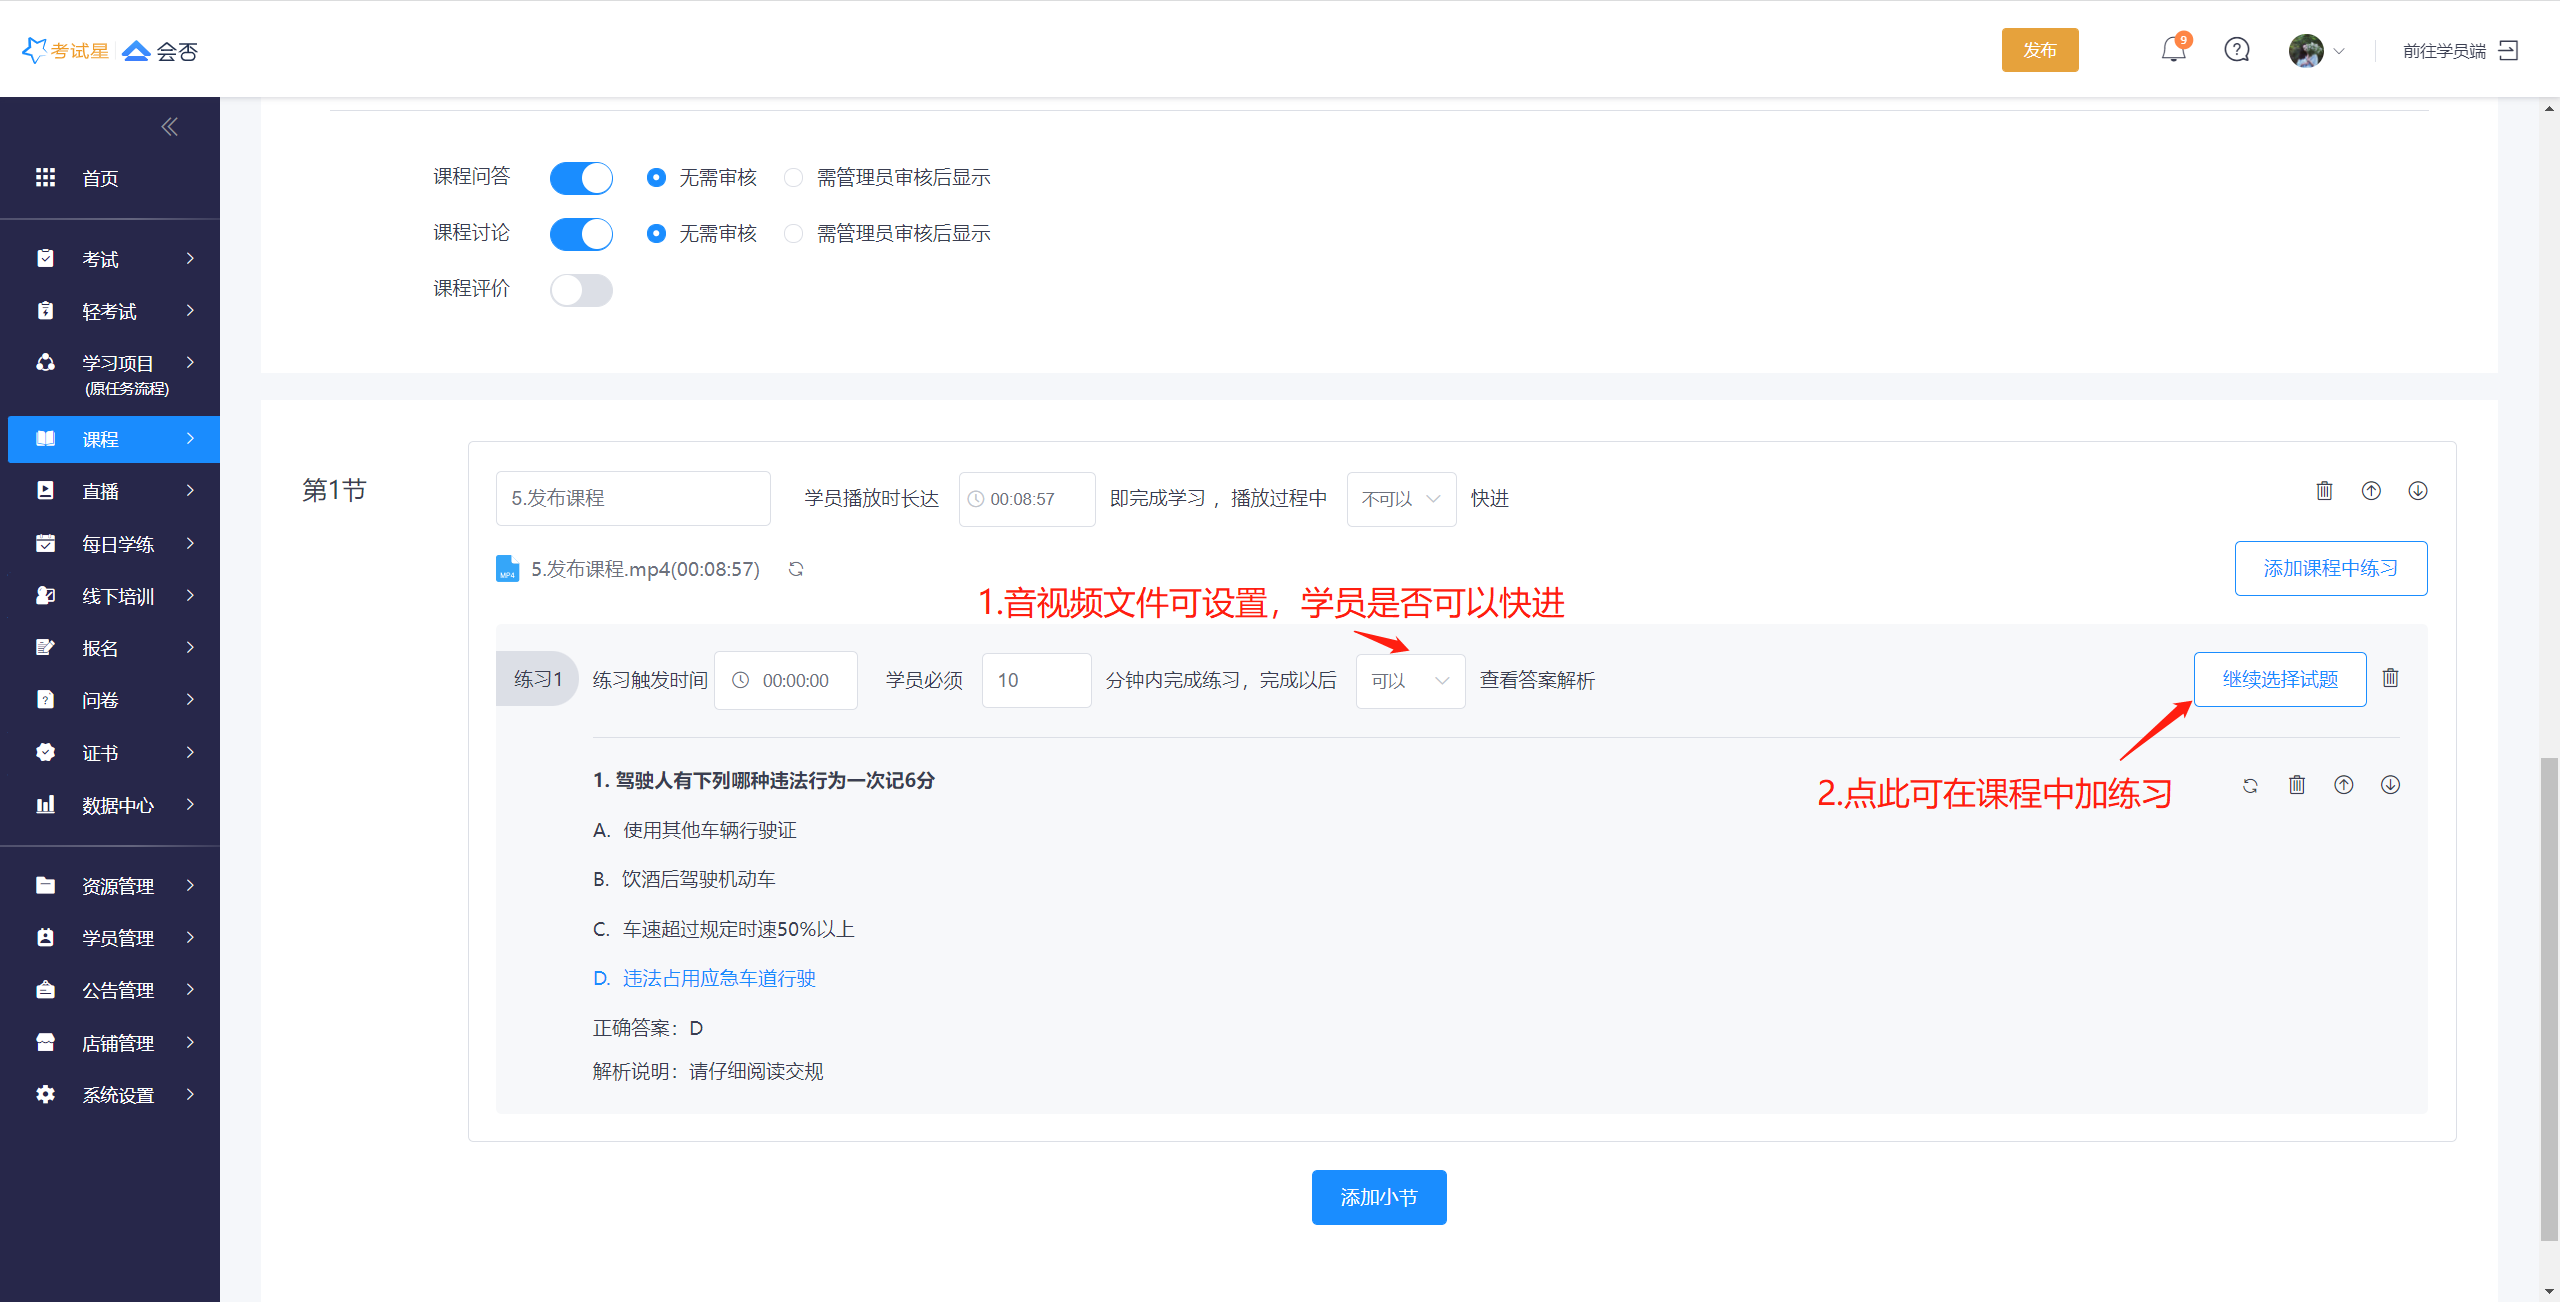This screenshot has height=1302, width=2560.
Task: Turn off the 课程问答 switch
Action: [581, 178]
